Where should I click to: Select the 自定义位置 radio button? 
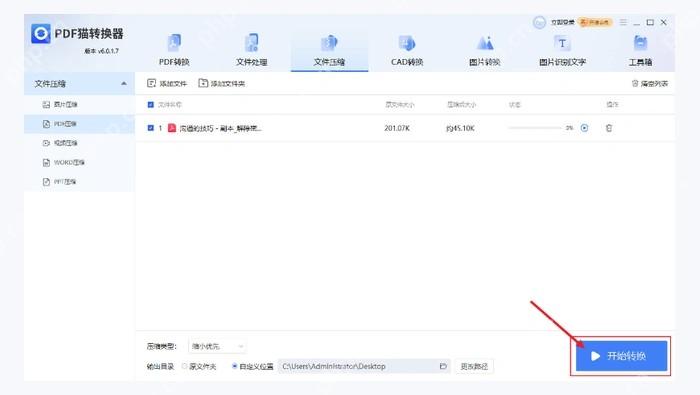tap(234, 366)
